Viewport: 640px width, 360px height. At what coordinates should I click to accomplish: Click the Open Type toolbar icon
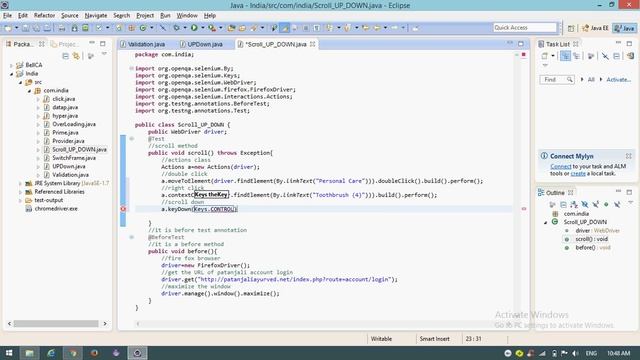[x=231, y=28]
